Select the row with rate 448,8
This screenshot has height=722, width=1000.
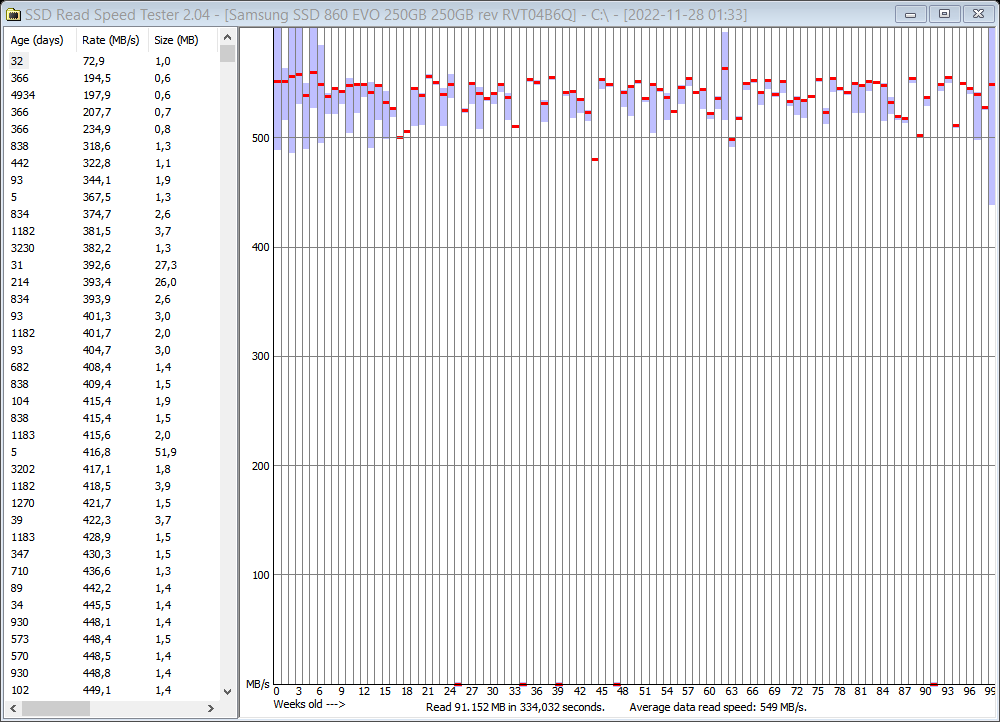click(x=112, y=674)
